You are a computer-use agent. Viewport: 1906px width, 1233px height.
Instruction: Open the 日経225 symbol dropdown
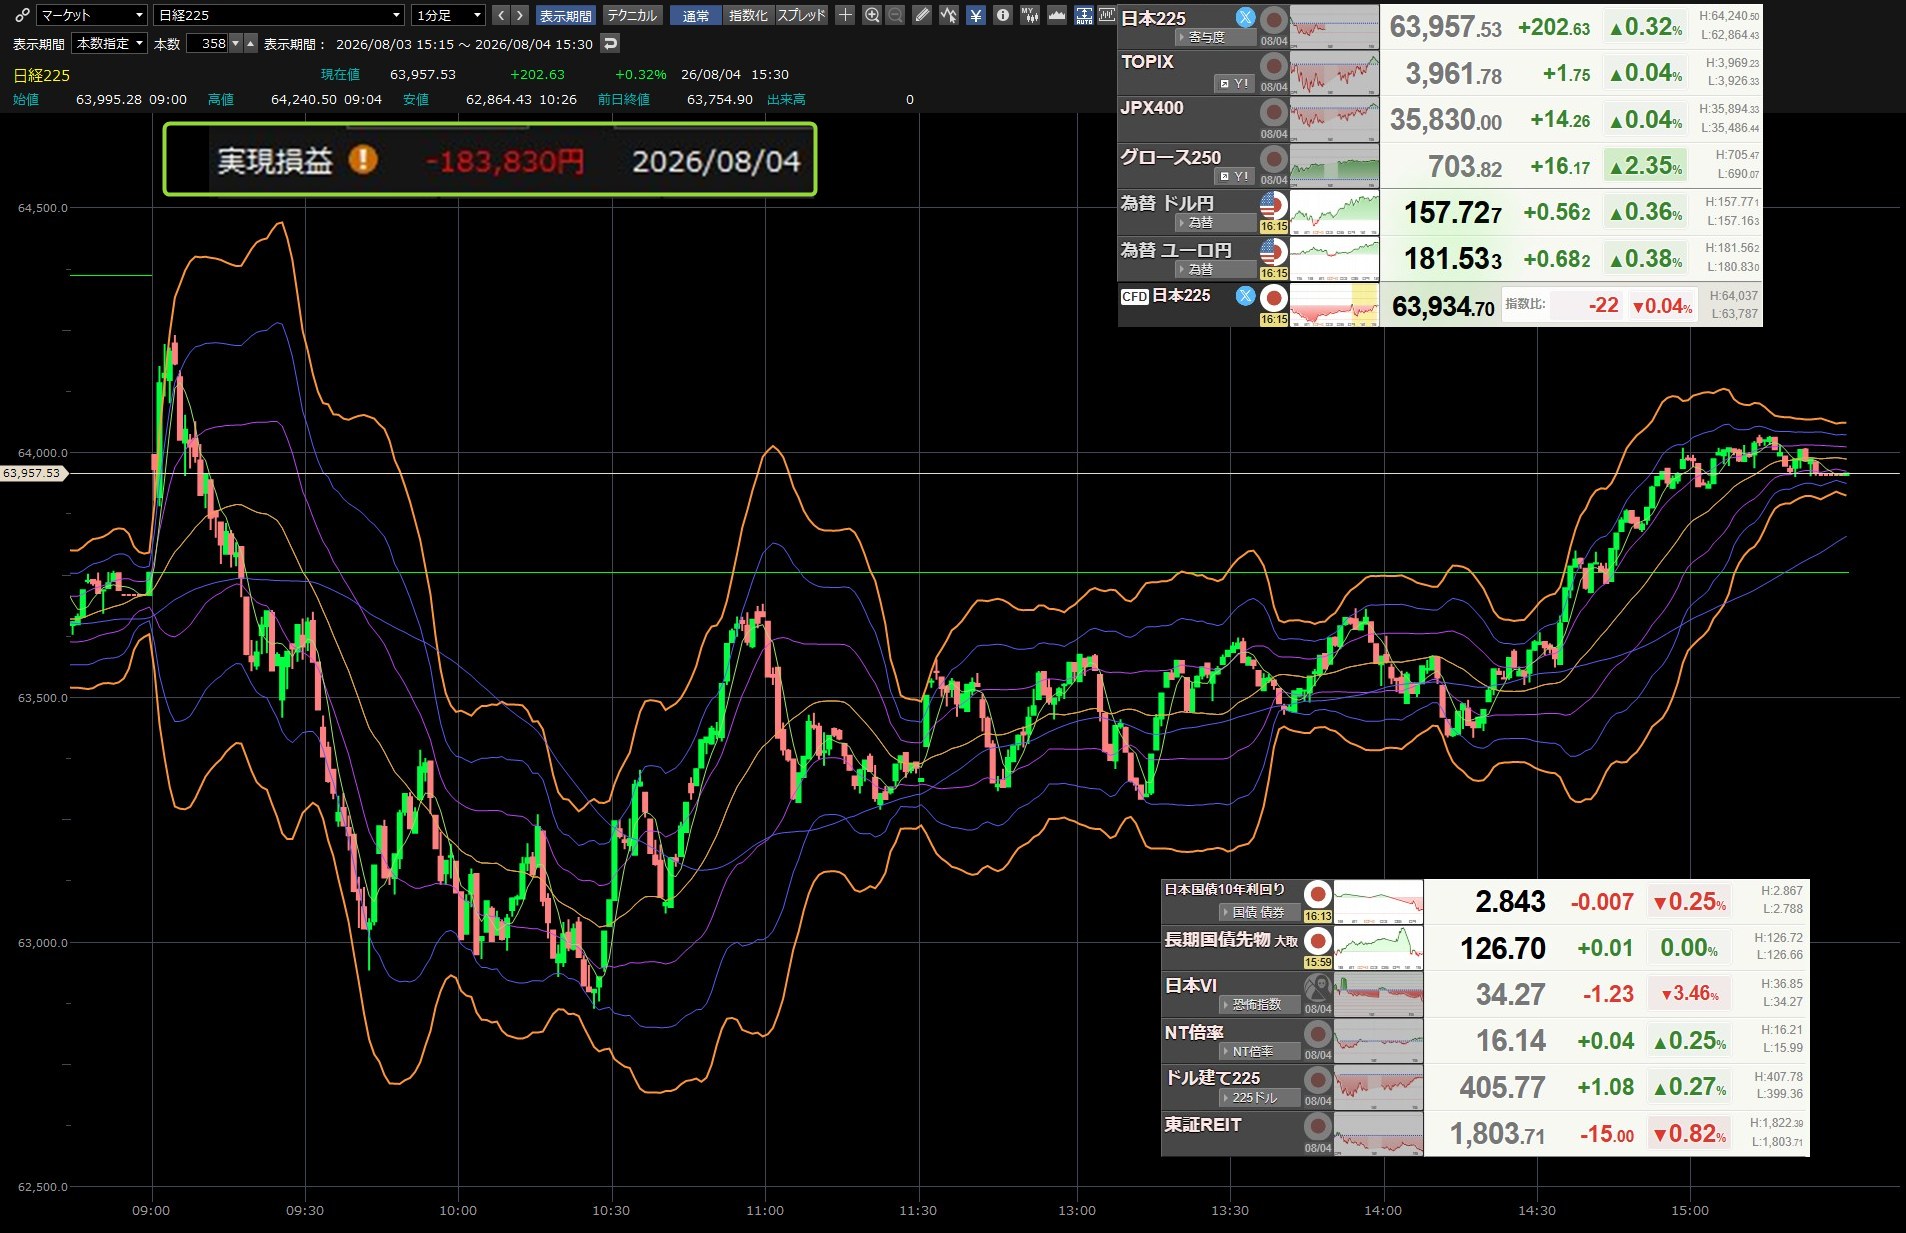[x=279, y=15]
